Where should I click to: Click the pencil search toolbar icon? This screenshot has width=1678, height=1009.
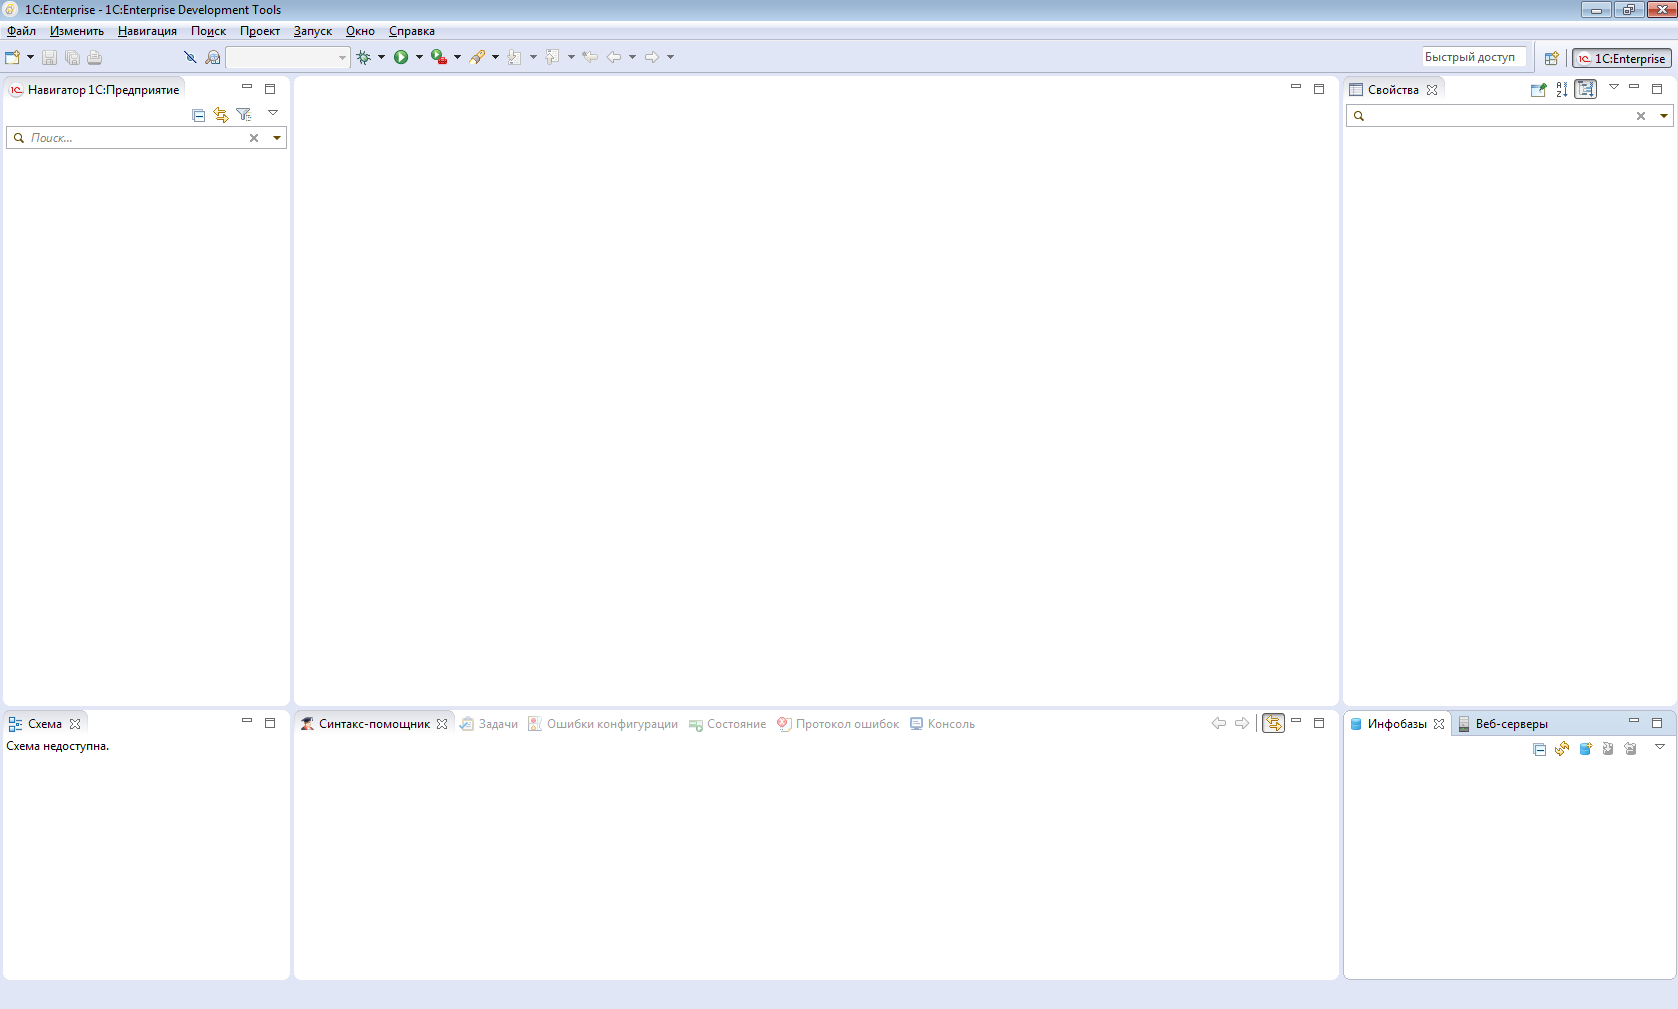click(x=478, y=57)
